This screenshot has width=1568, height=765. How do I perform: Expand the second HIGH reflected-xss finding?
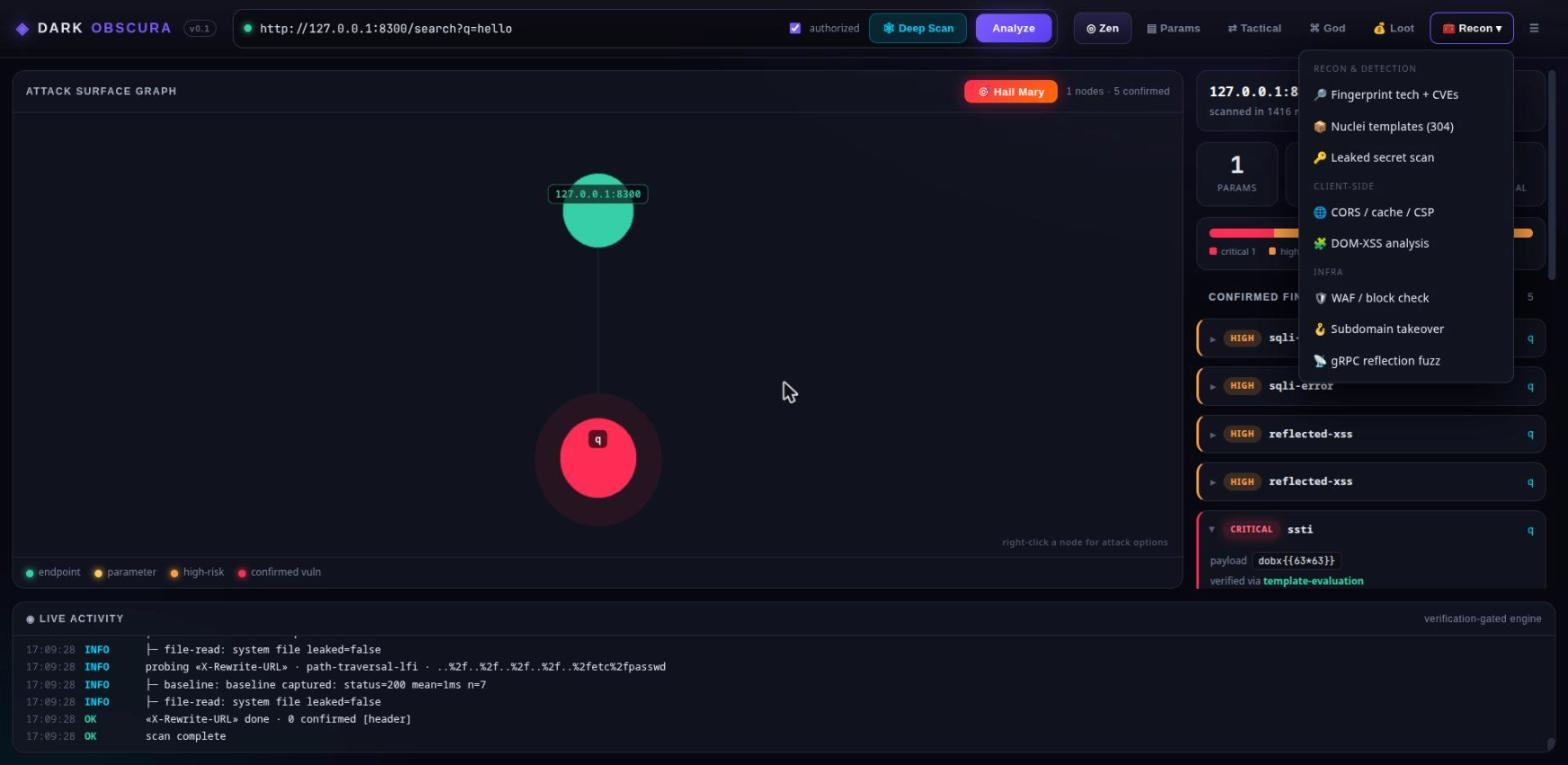point(1213,483)
